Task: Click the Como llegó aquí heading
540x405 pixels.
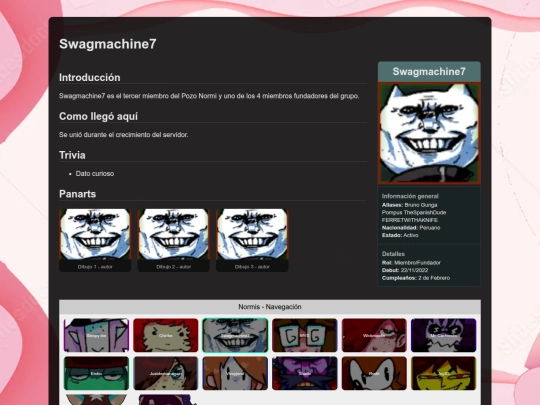Action: (98, 116)
